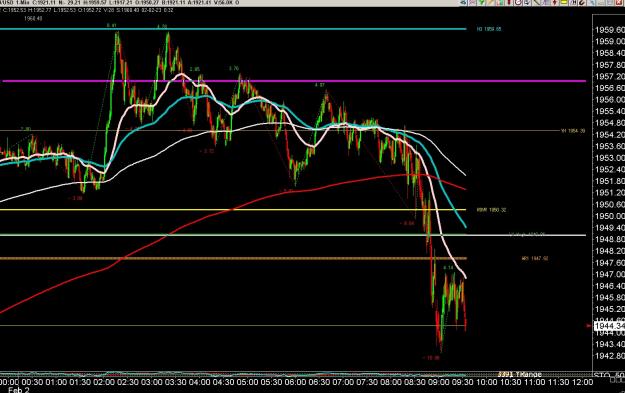Click the red X toolbar icon

620,2
